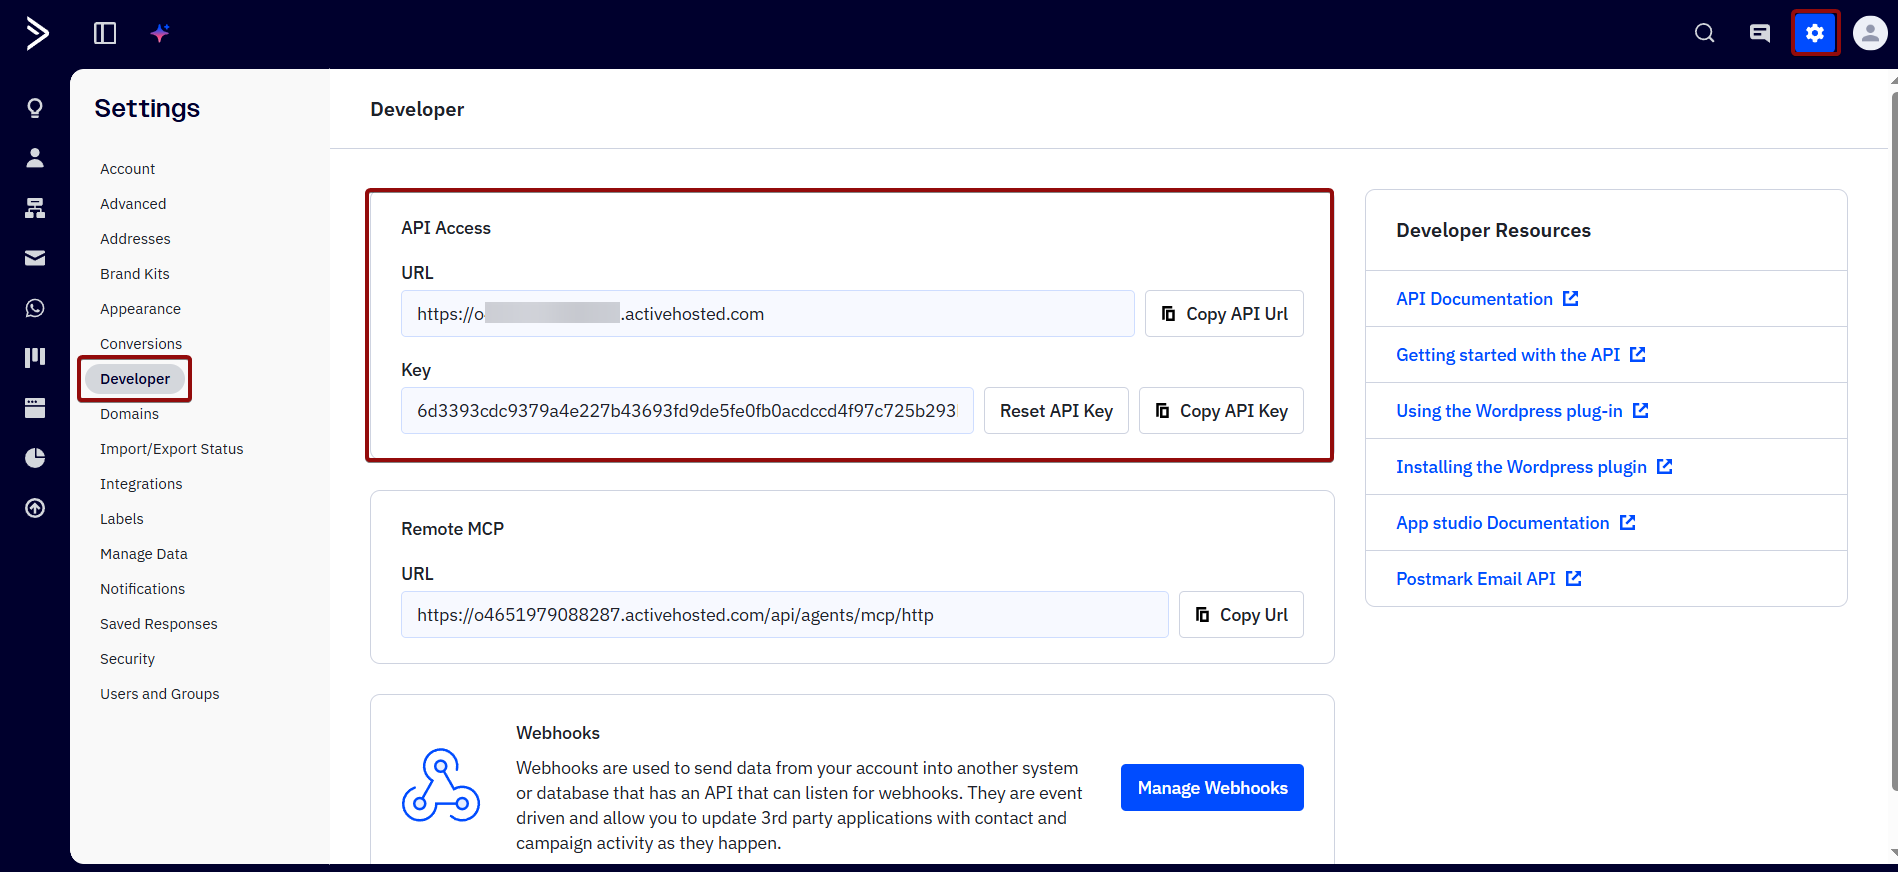Open the Automations icon in sidebar
Image resolution: width=1898 pixels, height=872 pixels.
click(35, 208)
